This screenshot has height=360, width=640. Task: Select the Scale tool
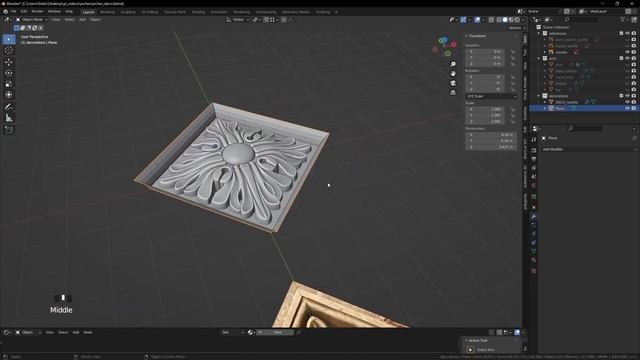coord(9,84)
